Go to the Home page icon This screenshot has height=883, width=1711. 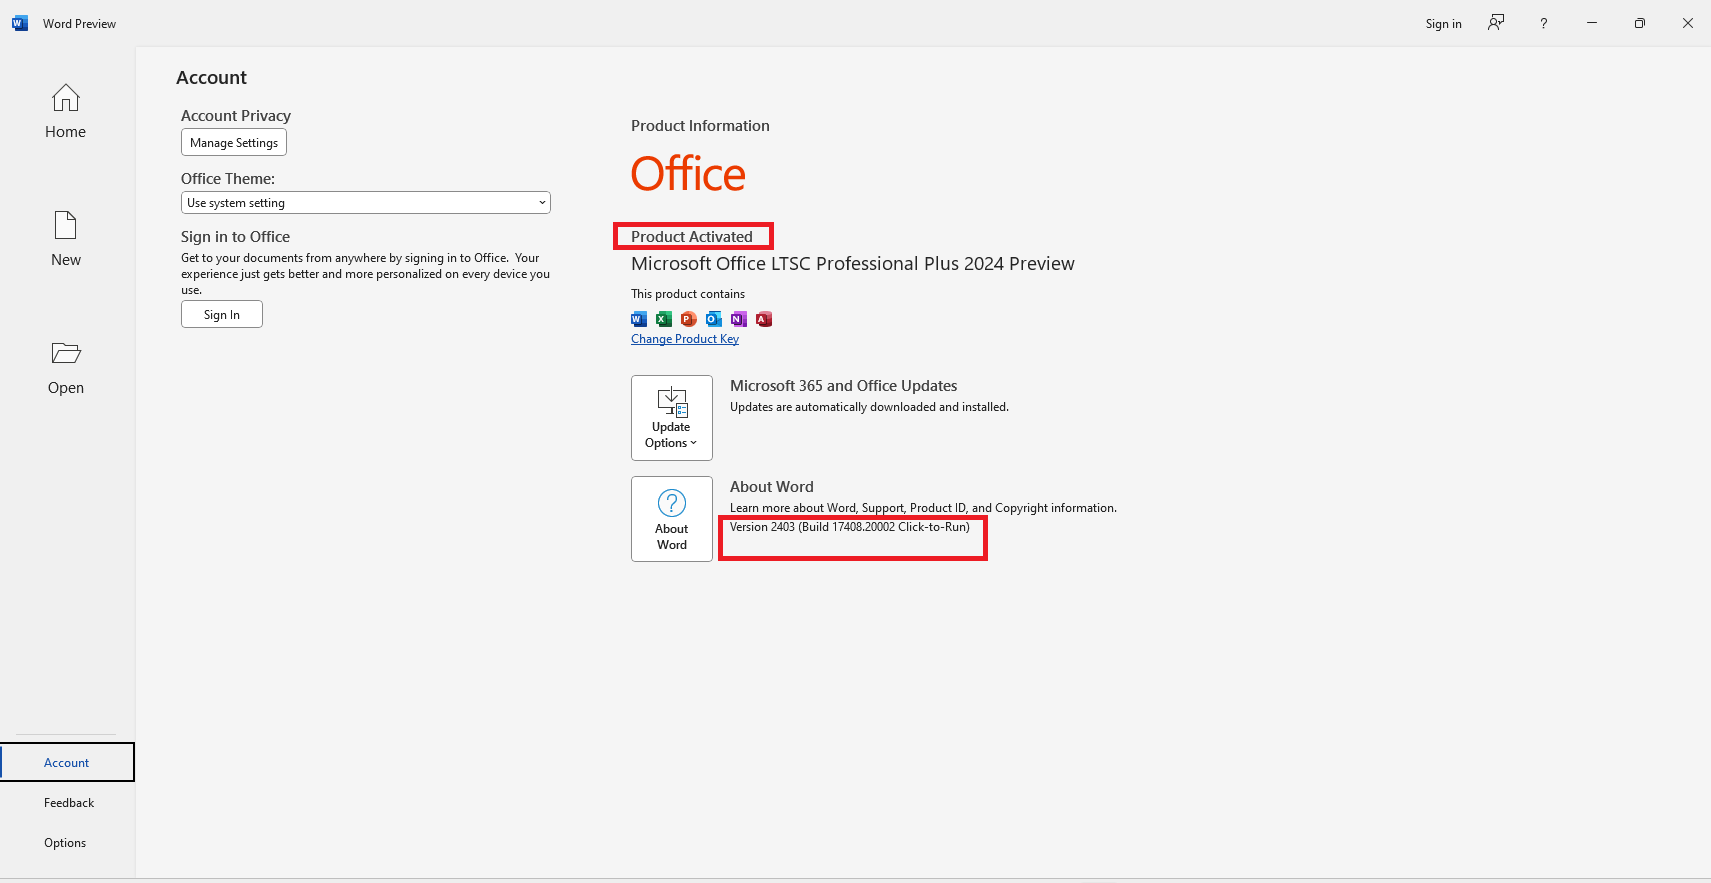66,98
